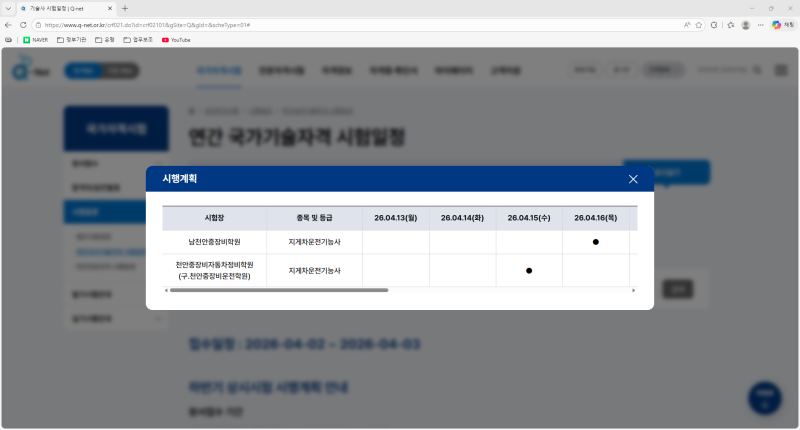Click 지게차운전기능사 in the 천안중장비자동차정비학원 row
Viewport: 800px width, 430px height.
[x=314, y=270]
